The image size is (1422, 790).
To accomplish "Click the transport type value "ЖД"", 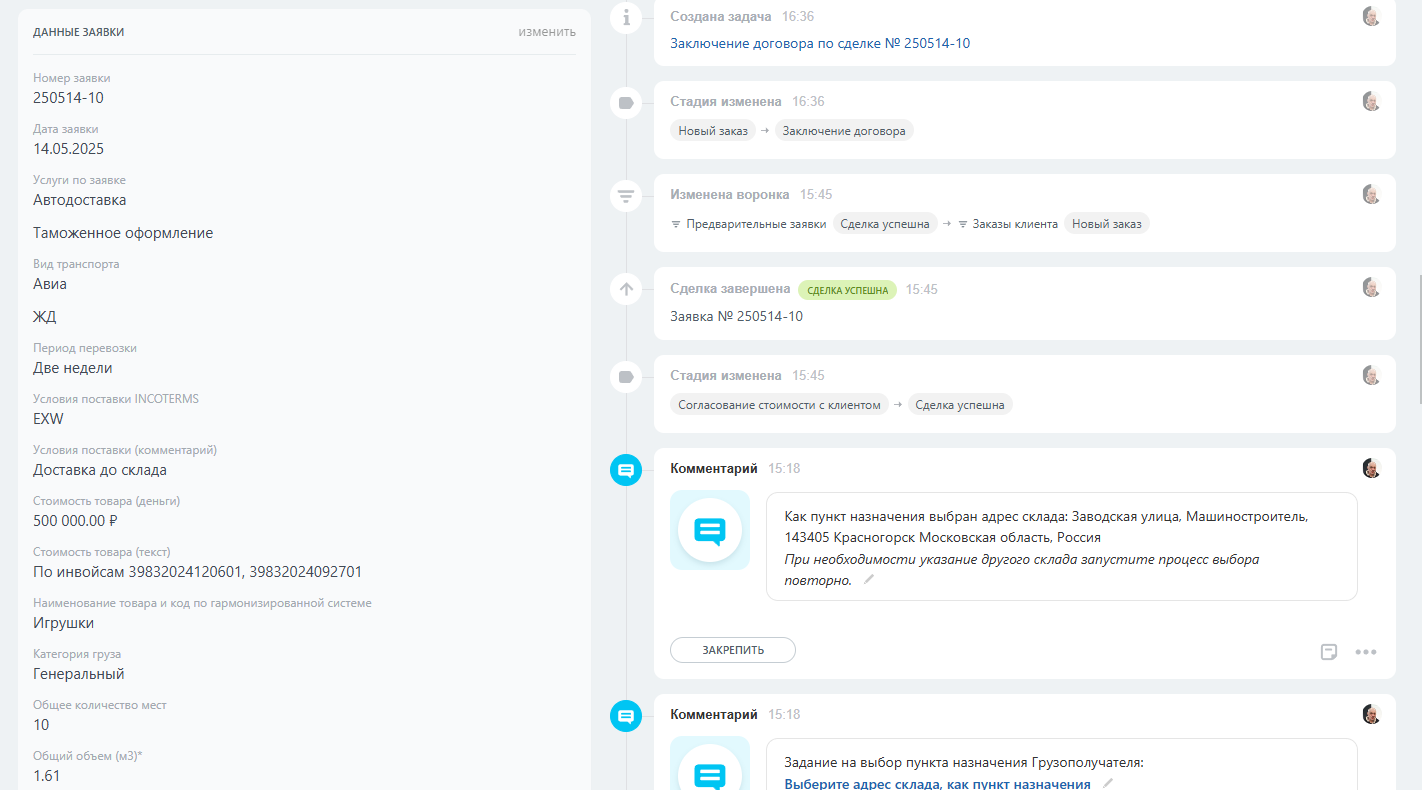I will [x=45, y=317].
